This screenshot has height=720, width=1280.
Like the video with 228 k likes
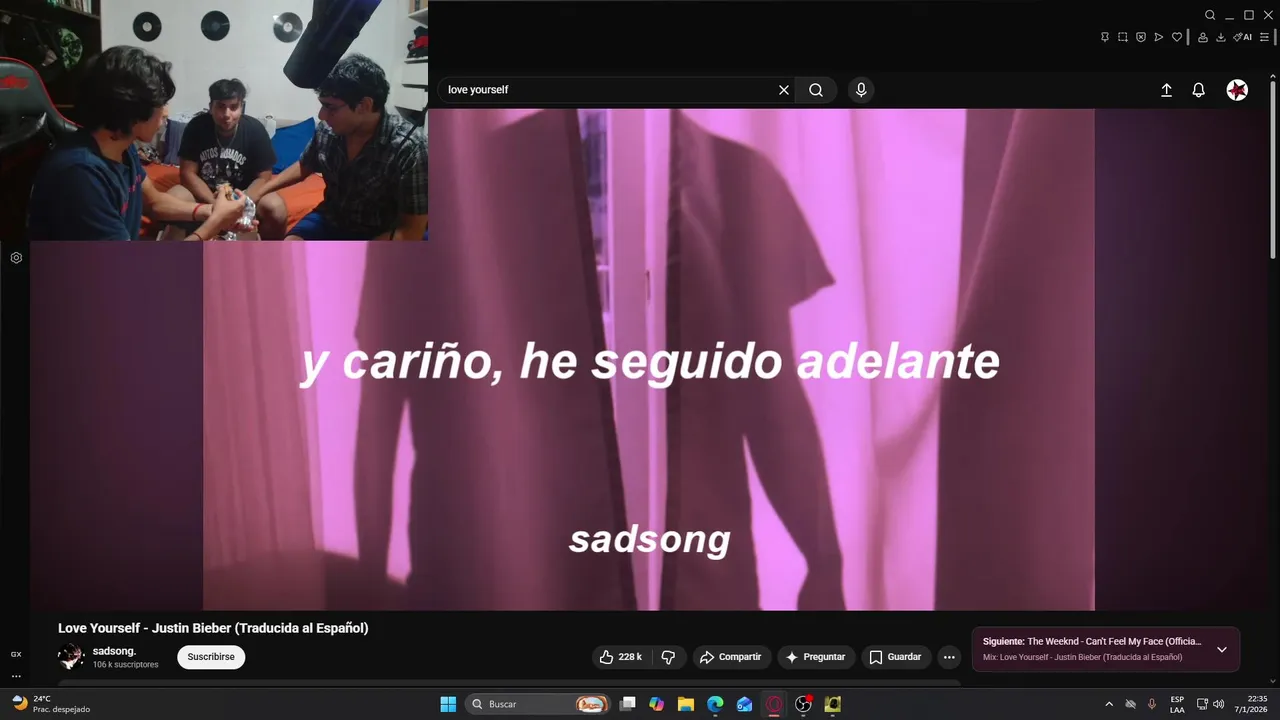(x=621, y=657)
